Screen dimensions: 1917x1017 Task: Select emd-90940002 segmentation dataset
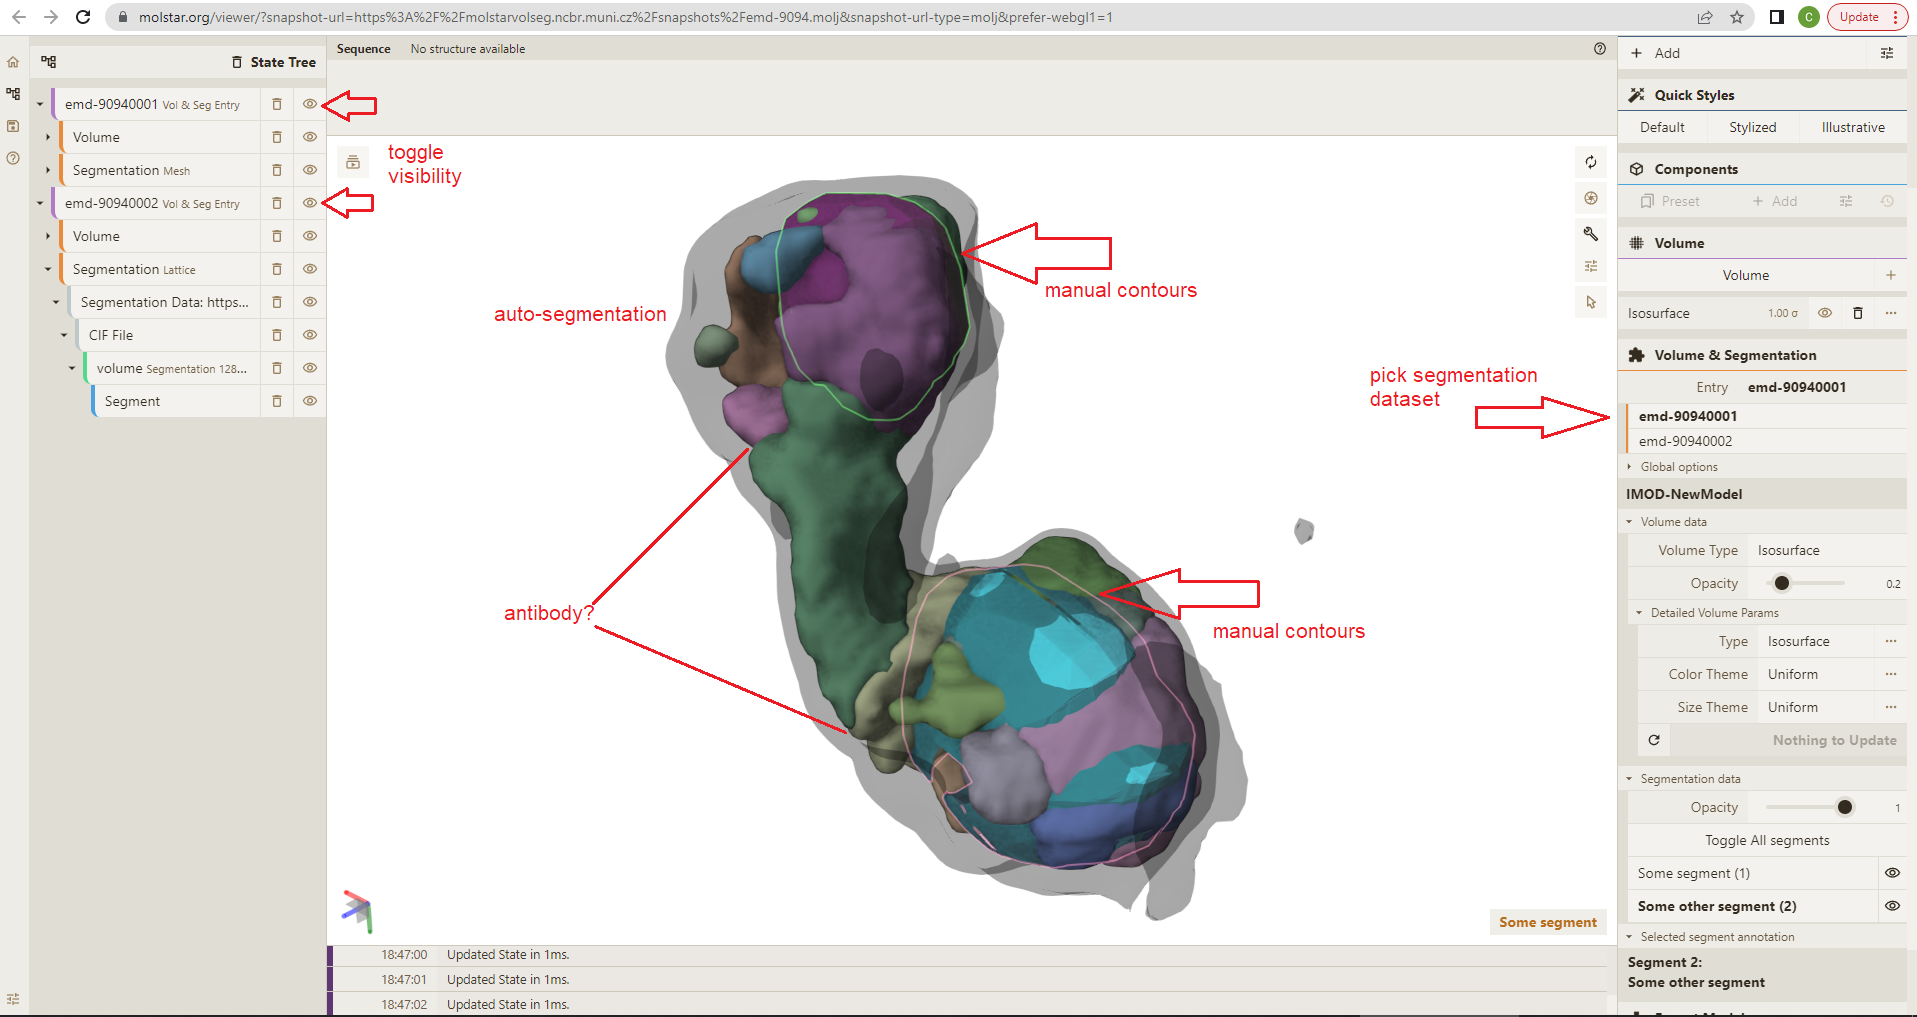coord(1685,441)
